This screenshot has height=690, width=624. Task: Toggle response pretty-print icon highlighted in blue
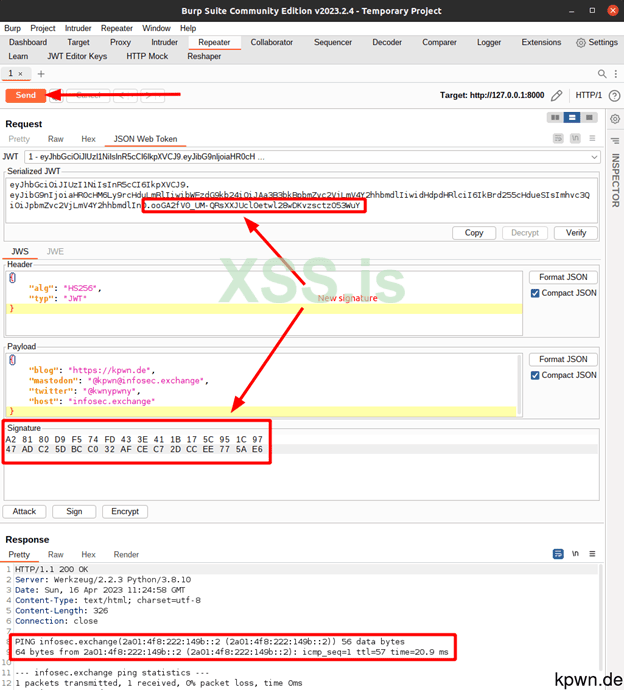558,554
